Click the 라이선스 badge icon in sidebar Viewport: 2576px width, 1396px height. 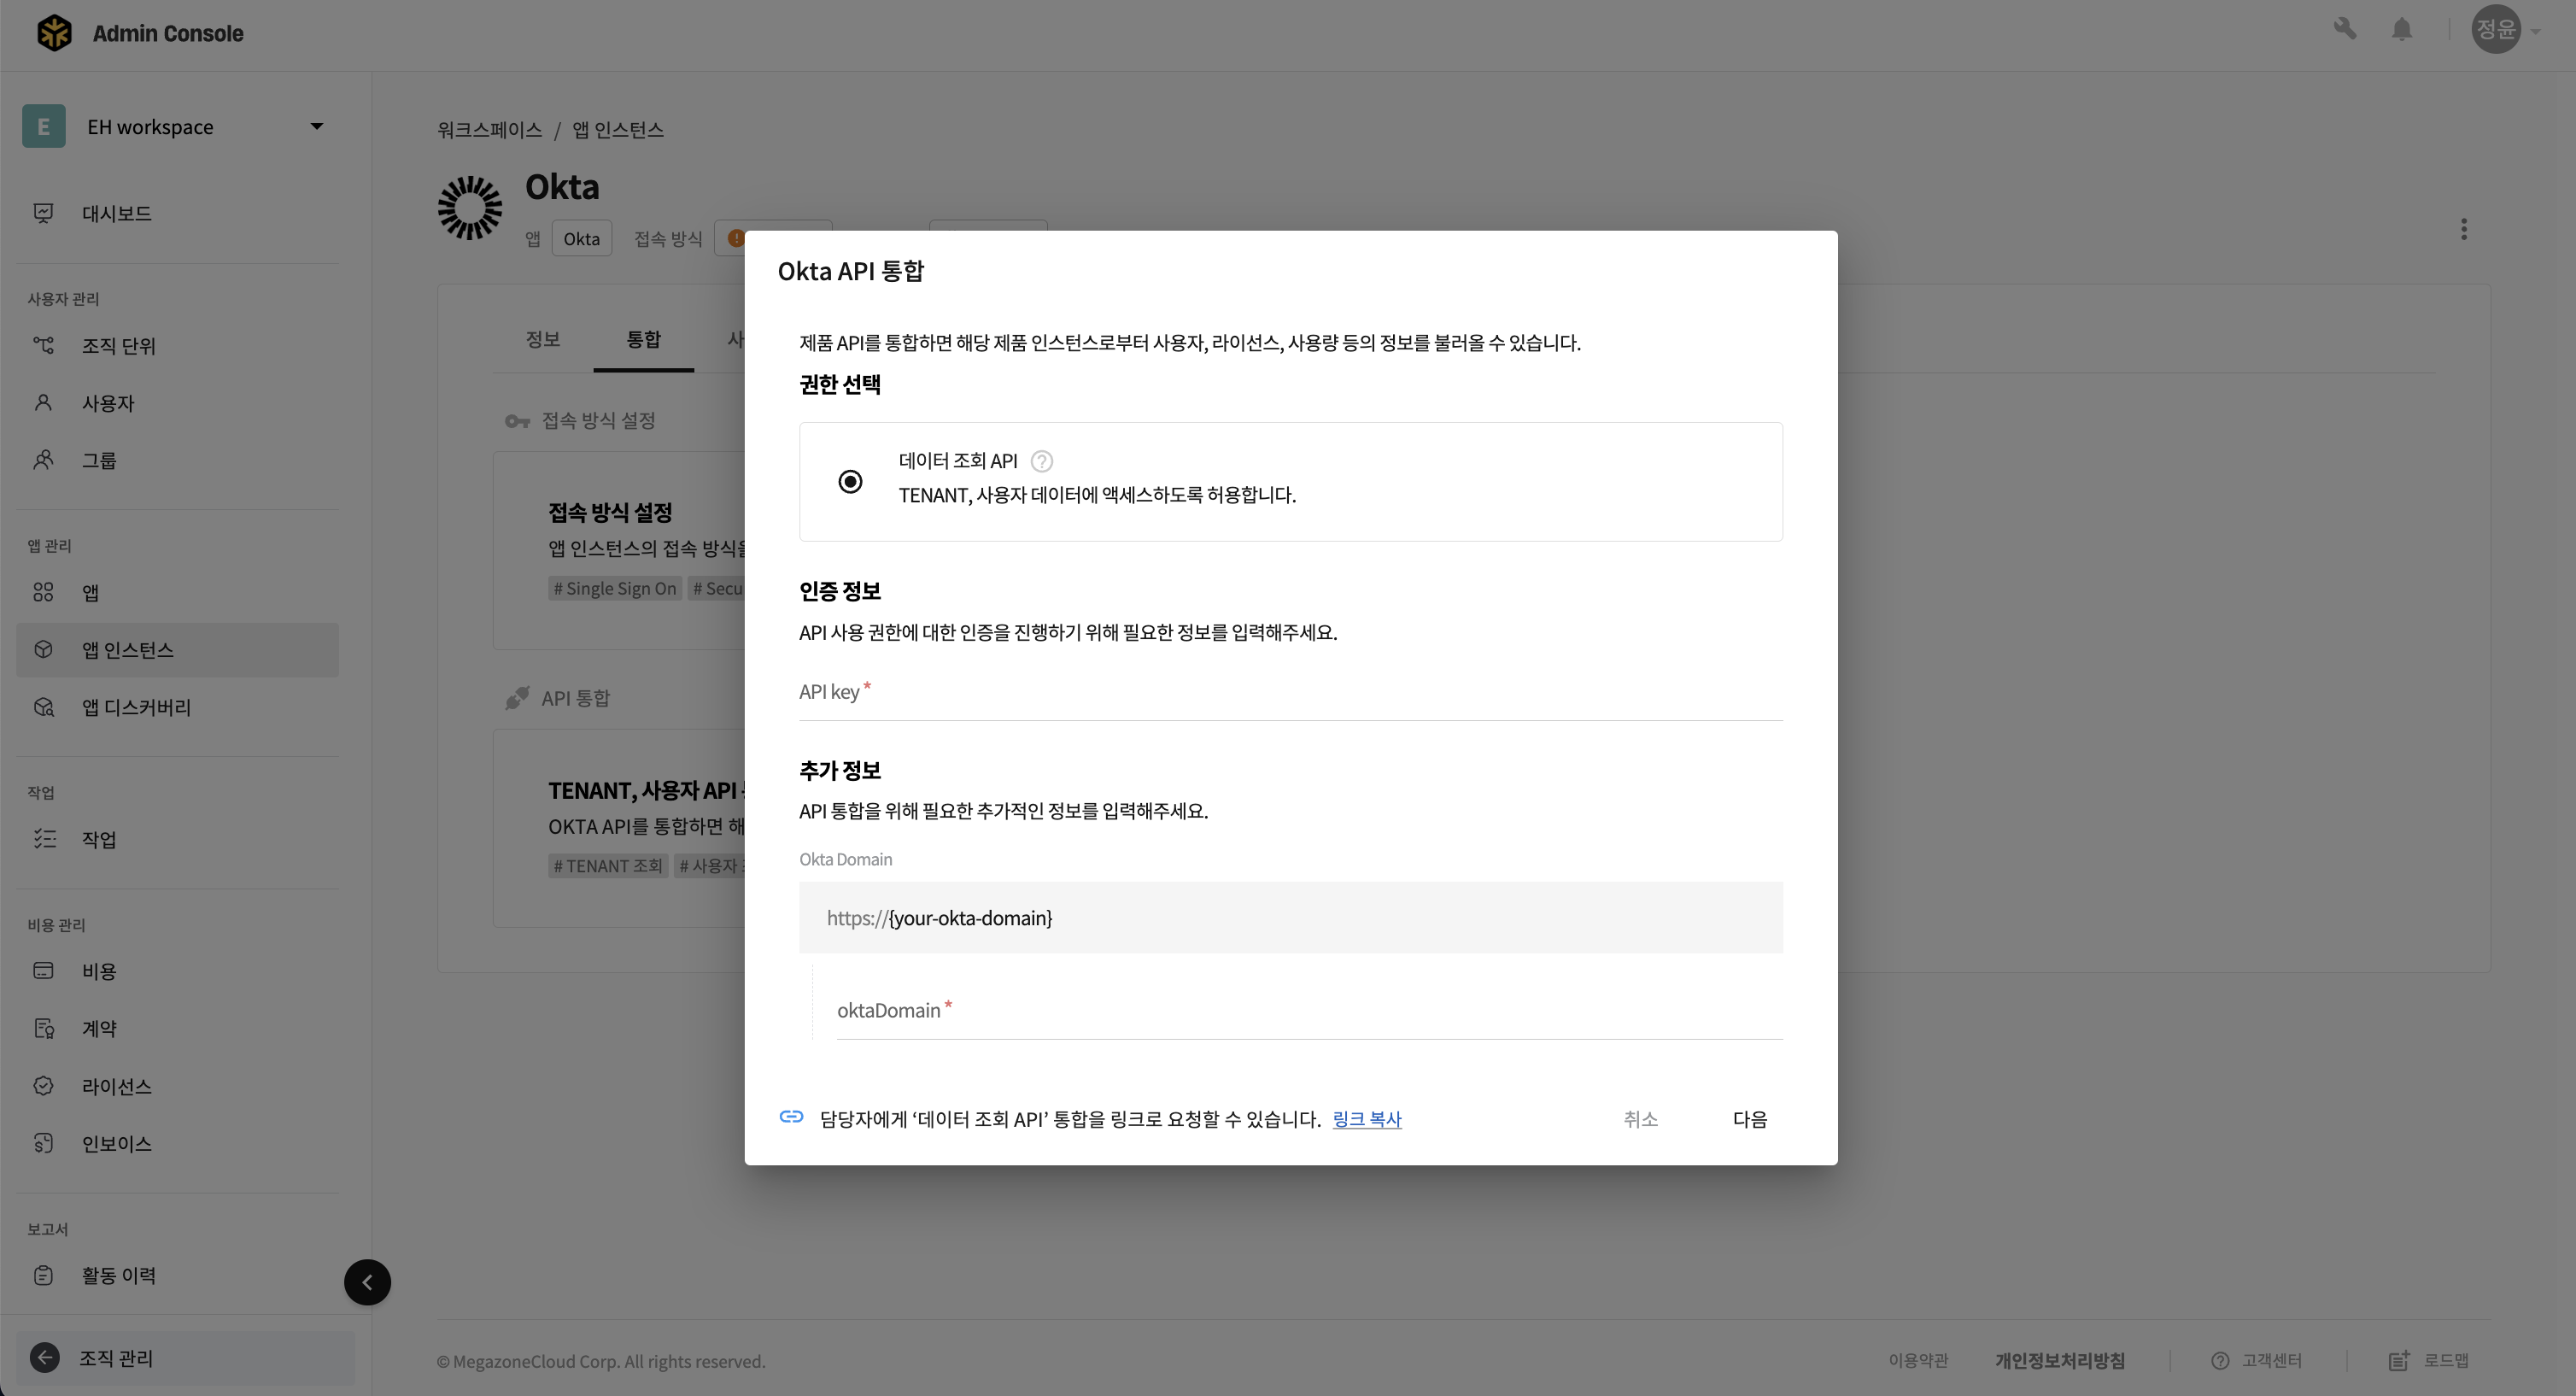43,1085
